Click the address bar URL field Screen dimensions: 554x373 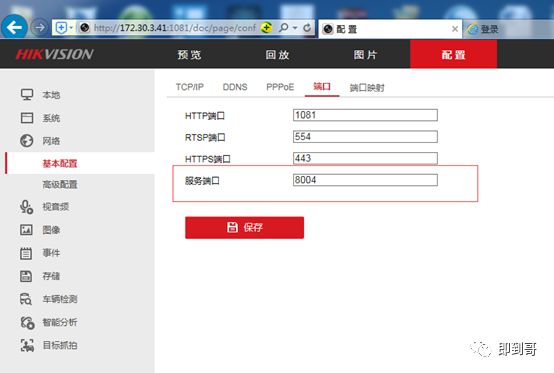pyautogui.click(x=174, y=28)
